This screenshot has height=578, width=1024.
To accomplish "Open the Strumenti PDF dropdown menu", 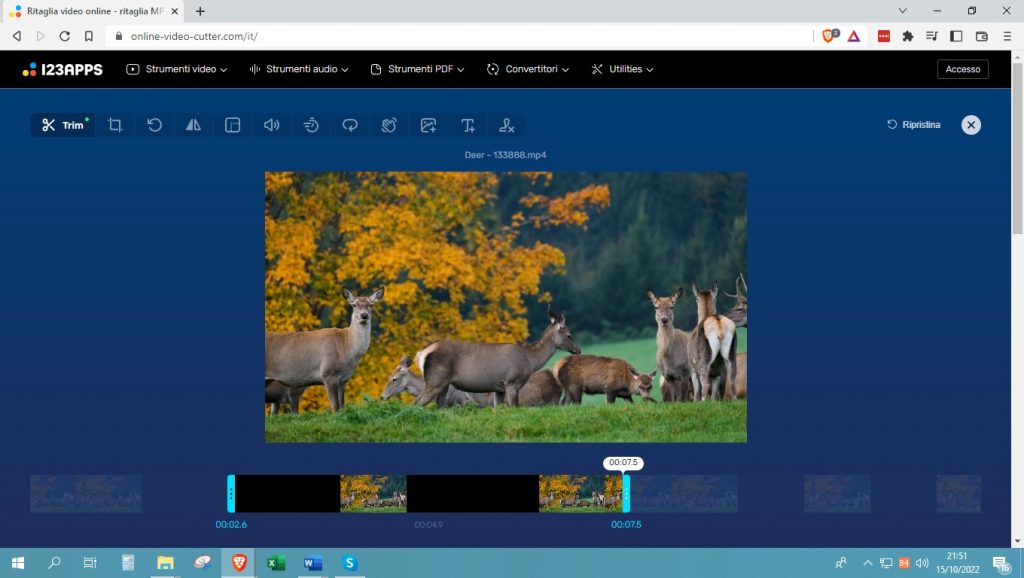I will point(419,69).
